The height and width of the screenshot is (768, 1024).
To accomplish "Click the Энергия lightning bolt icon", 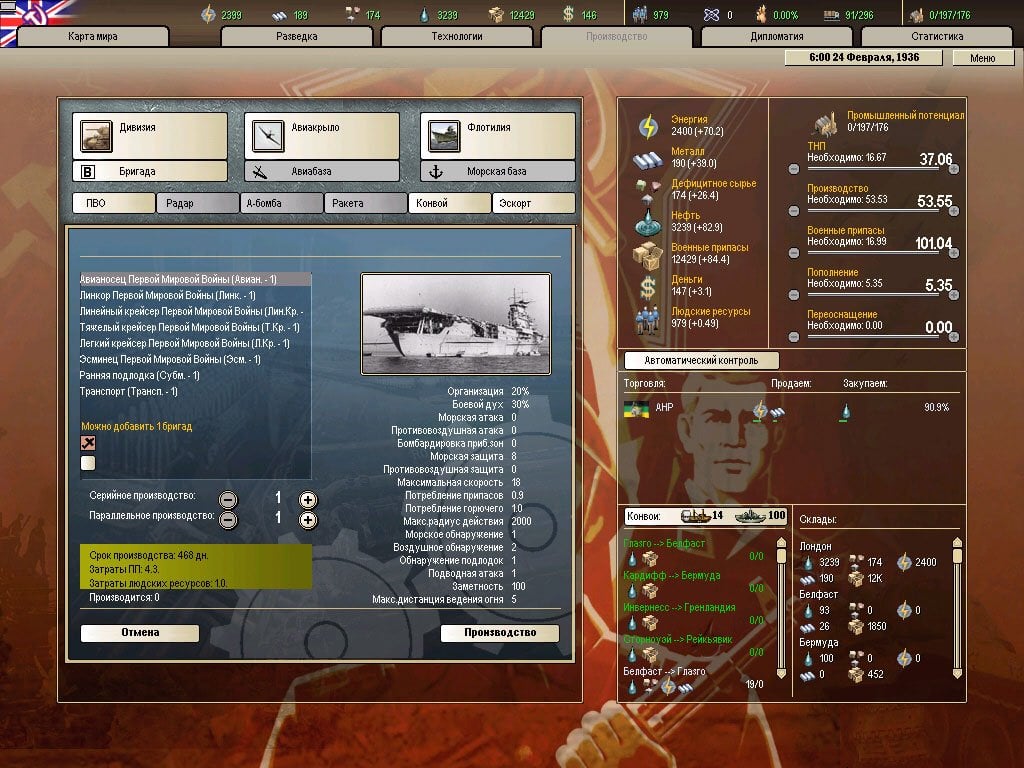I will click(648, 125).
